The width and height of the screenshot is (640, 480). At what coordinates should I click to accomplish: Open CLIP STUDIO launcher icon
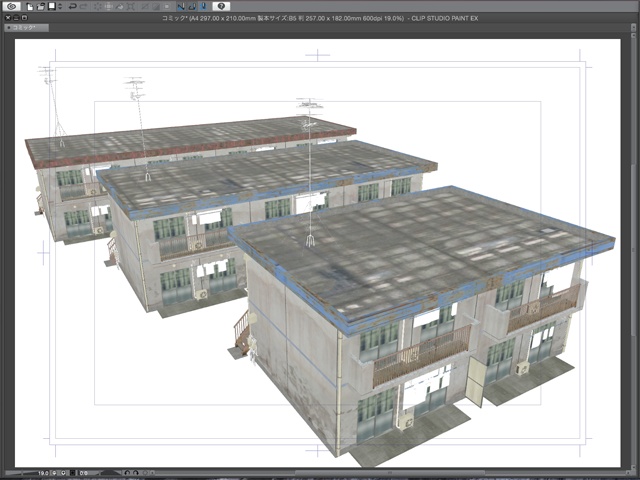pos(11,6)
